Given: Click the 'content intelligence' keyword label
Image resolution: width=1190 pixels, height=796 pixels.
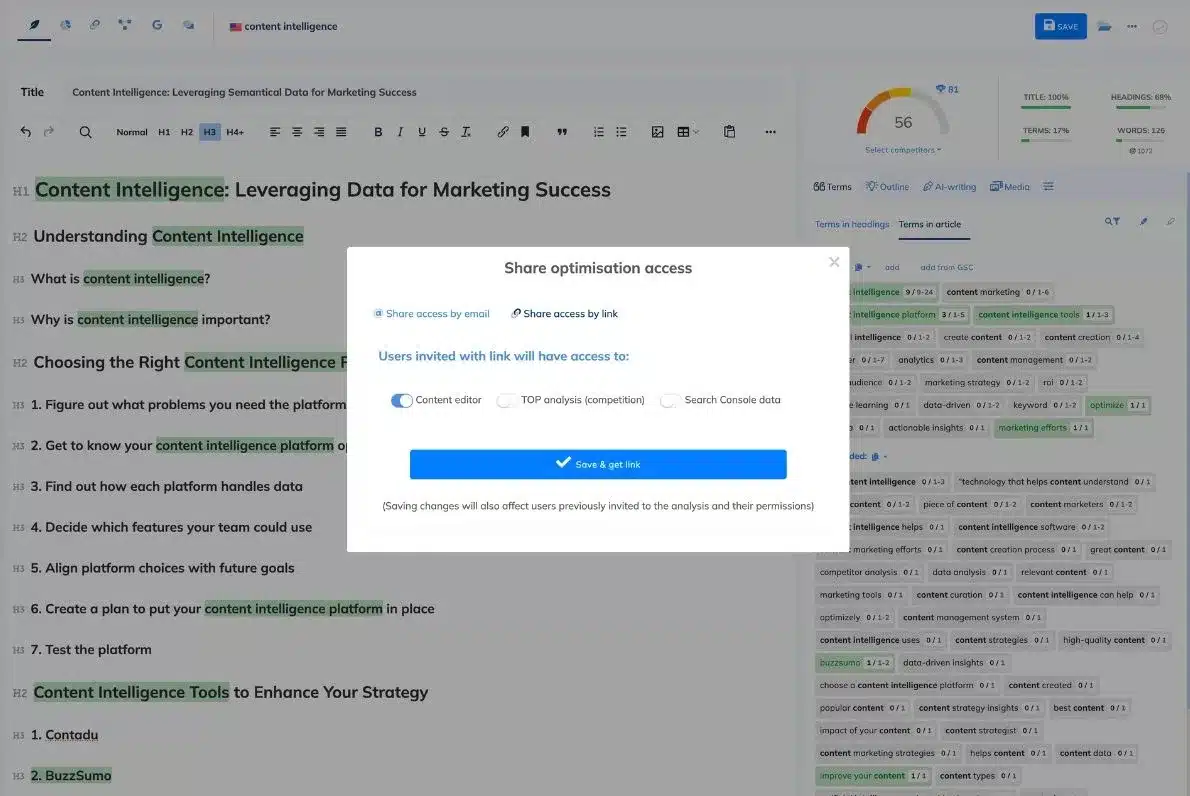Looking at the screenshot, I should (x=291, y=26).
